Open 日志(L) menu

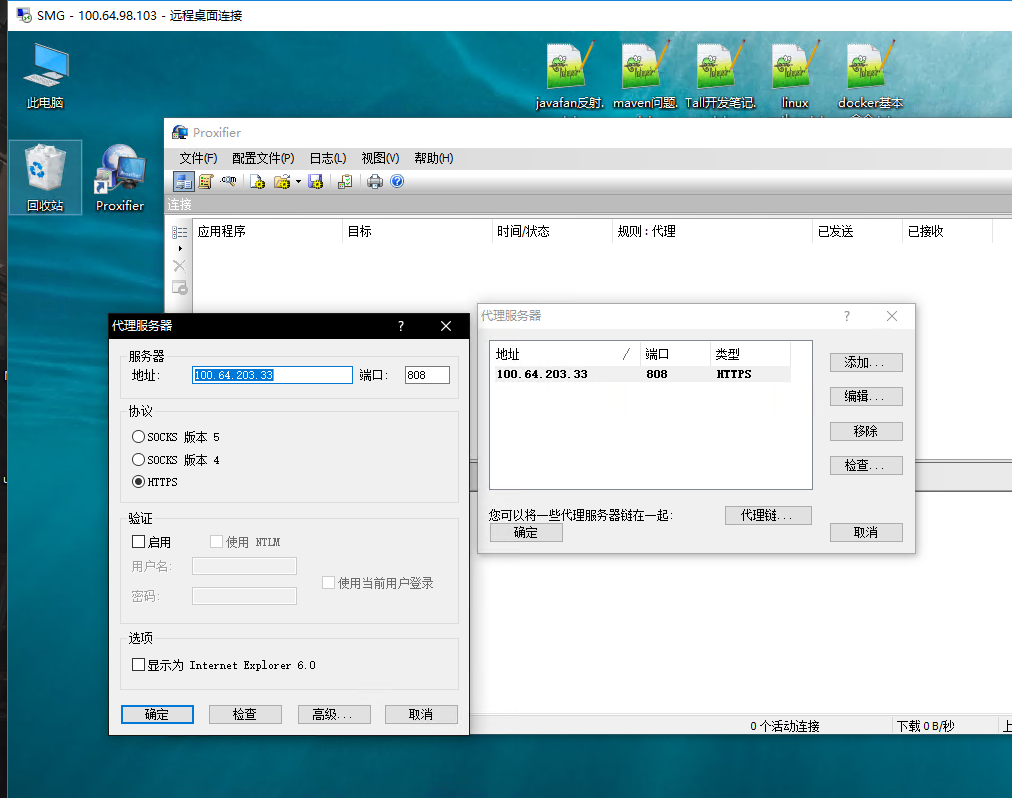coord(328,158)
